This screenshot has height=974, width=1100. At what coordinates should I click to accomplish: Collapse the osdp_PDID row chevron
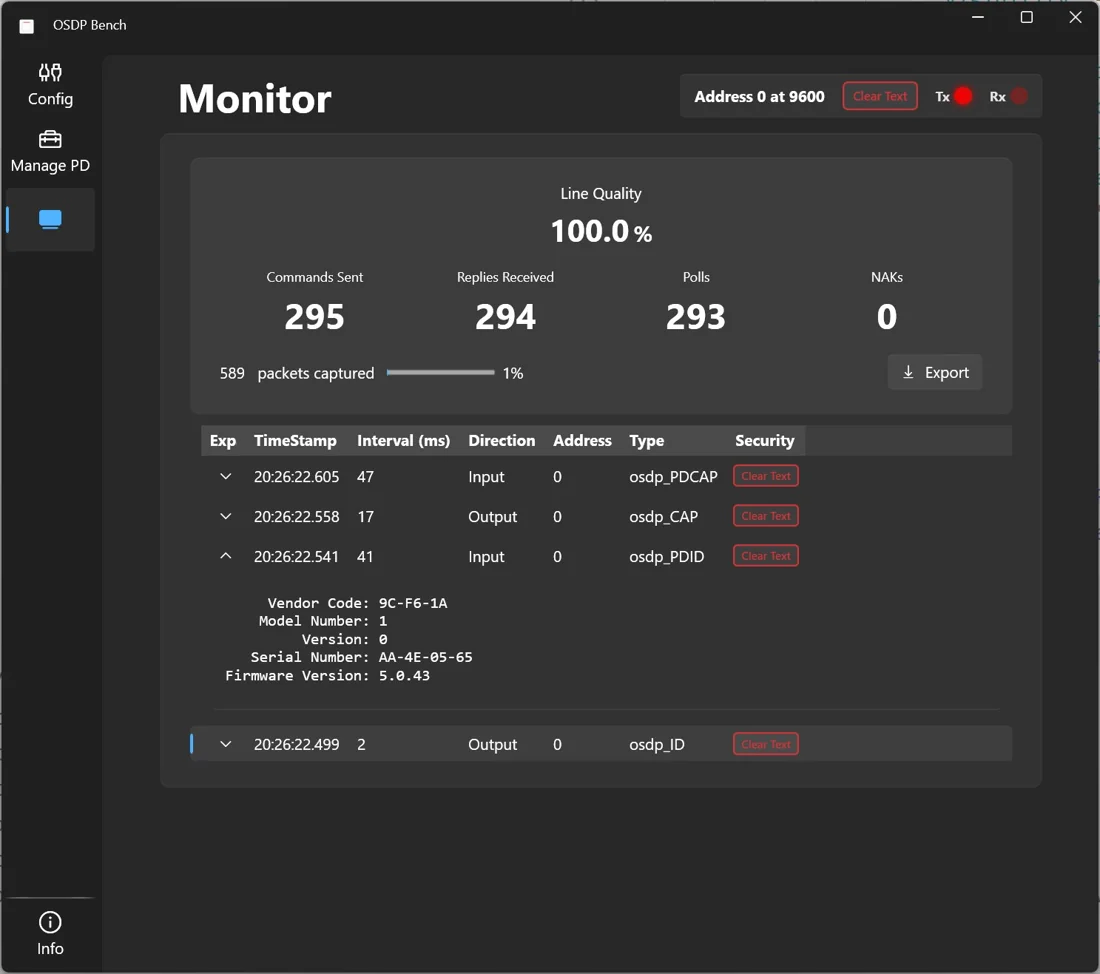[225, 556]
